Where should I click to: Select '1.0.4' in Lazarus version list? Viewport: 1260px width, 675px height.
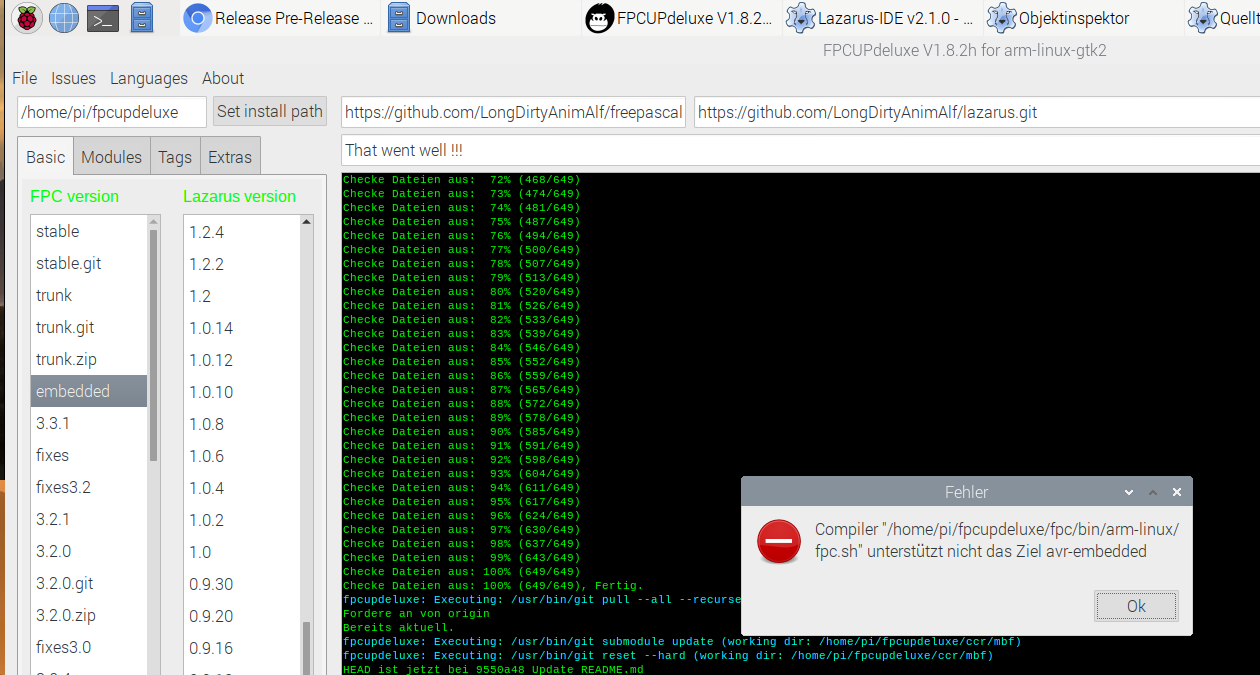pos(242,488)
